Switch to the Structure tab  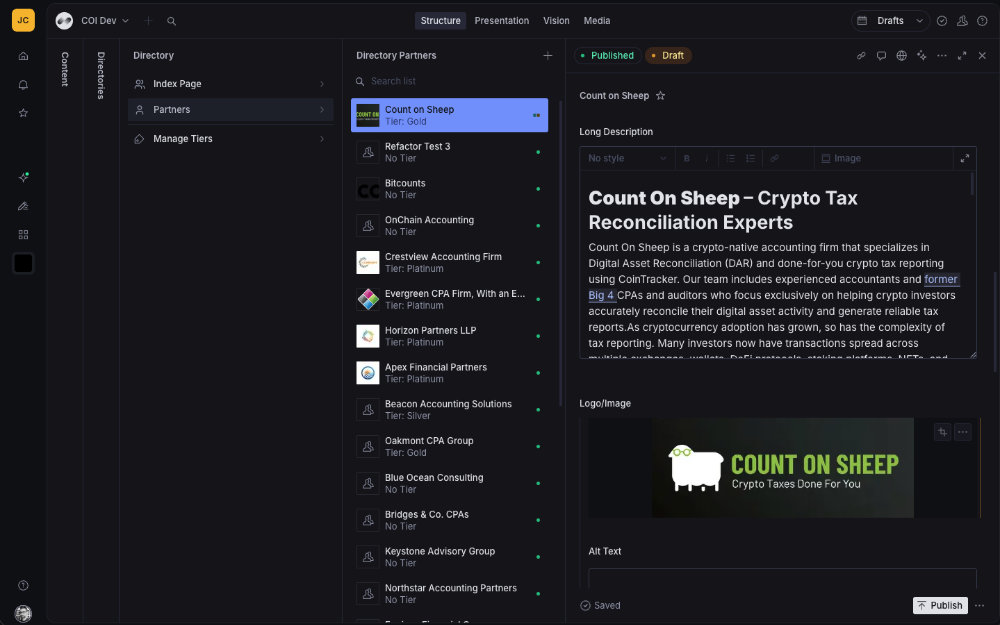point(440,21)
